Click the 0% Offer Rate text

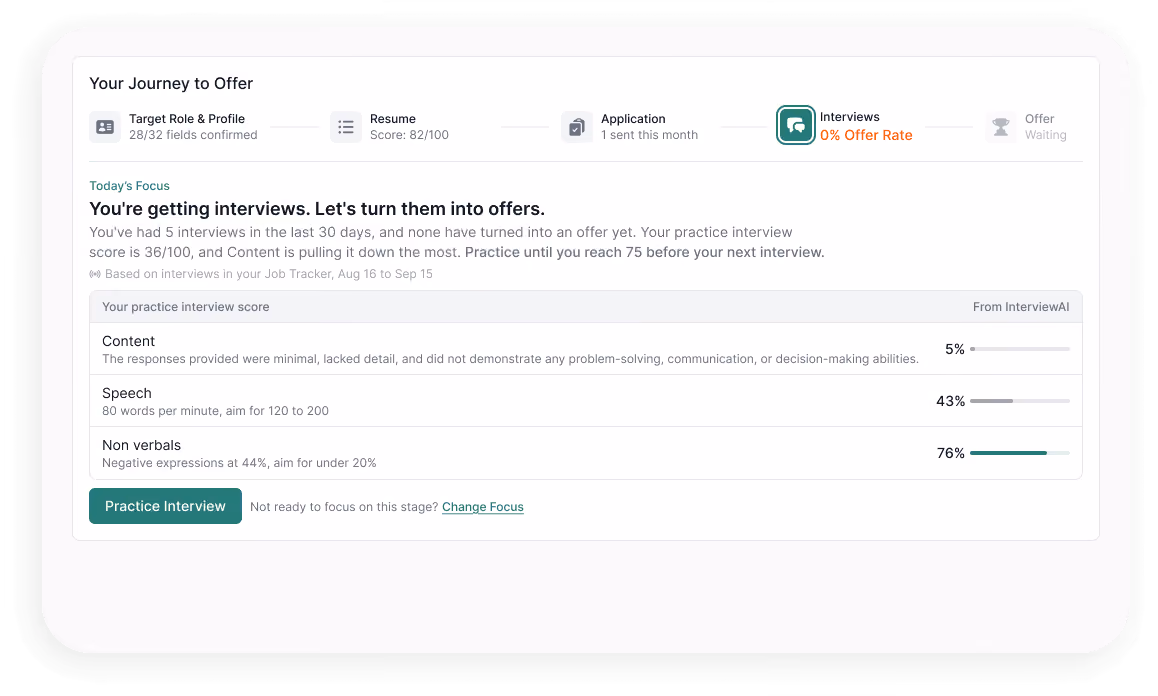pos(866,135)
